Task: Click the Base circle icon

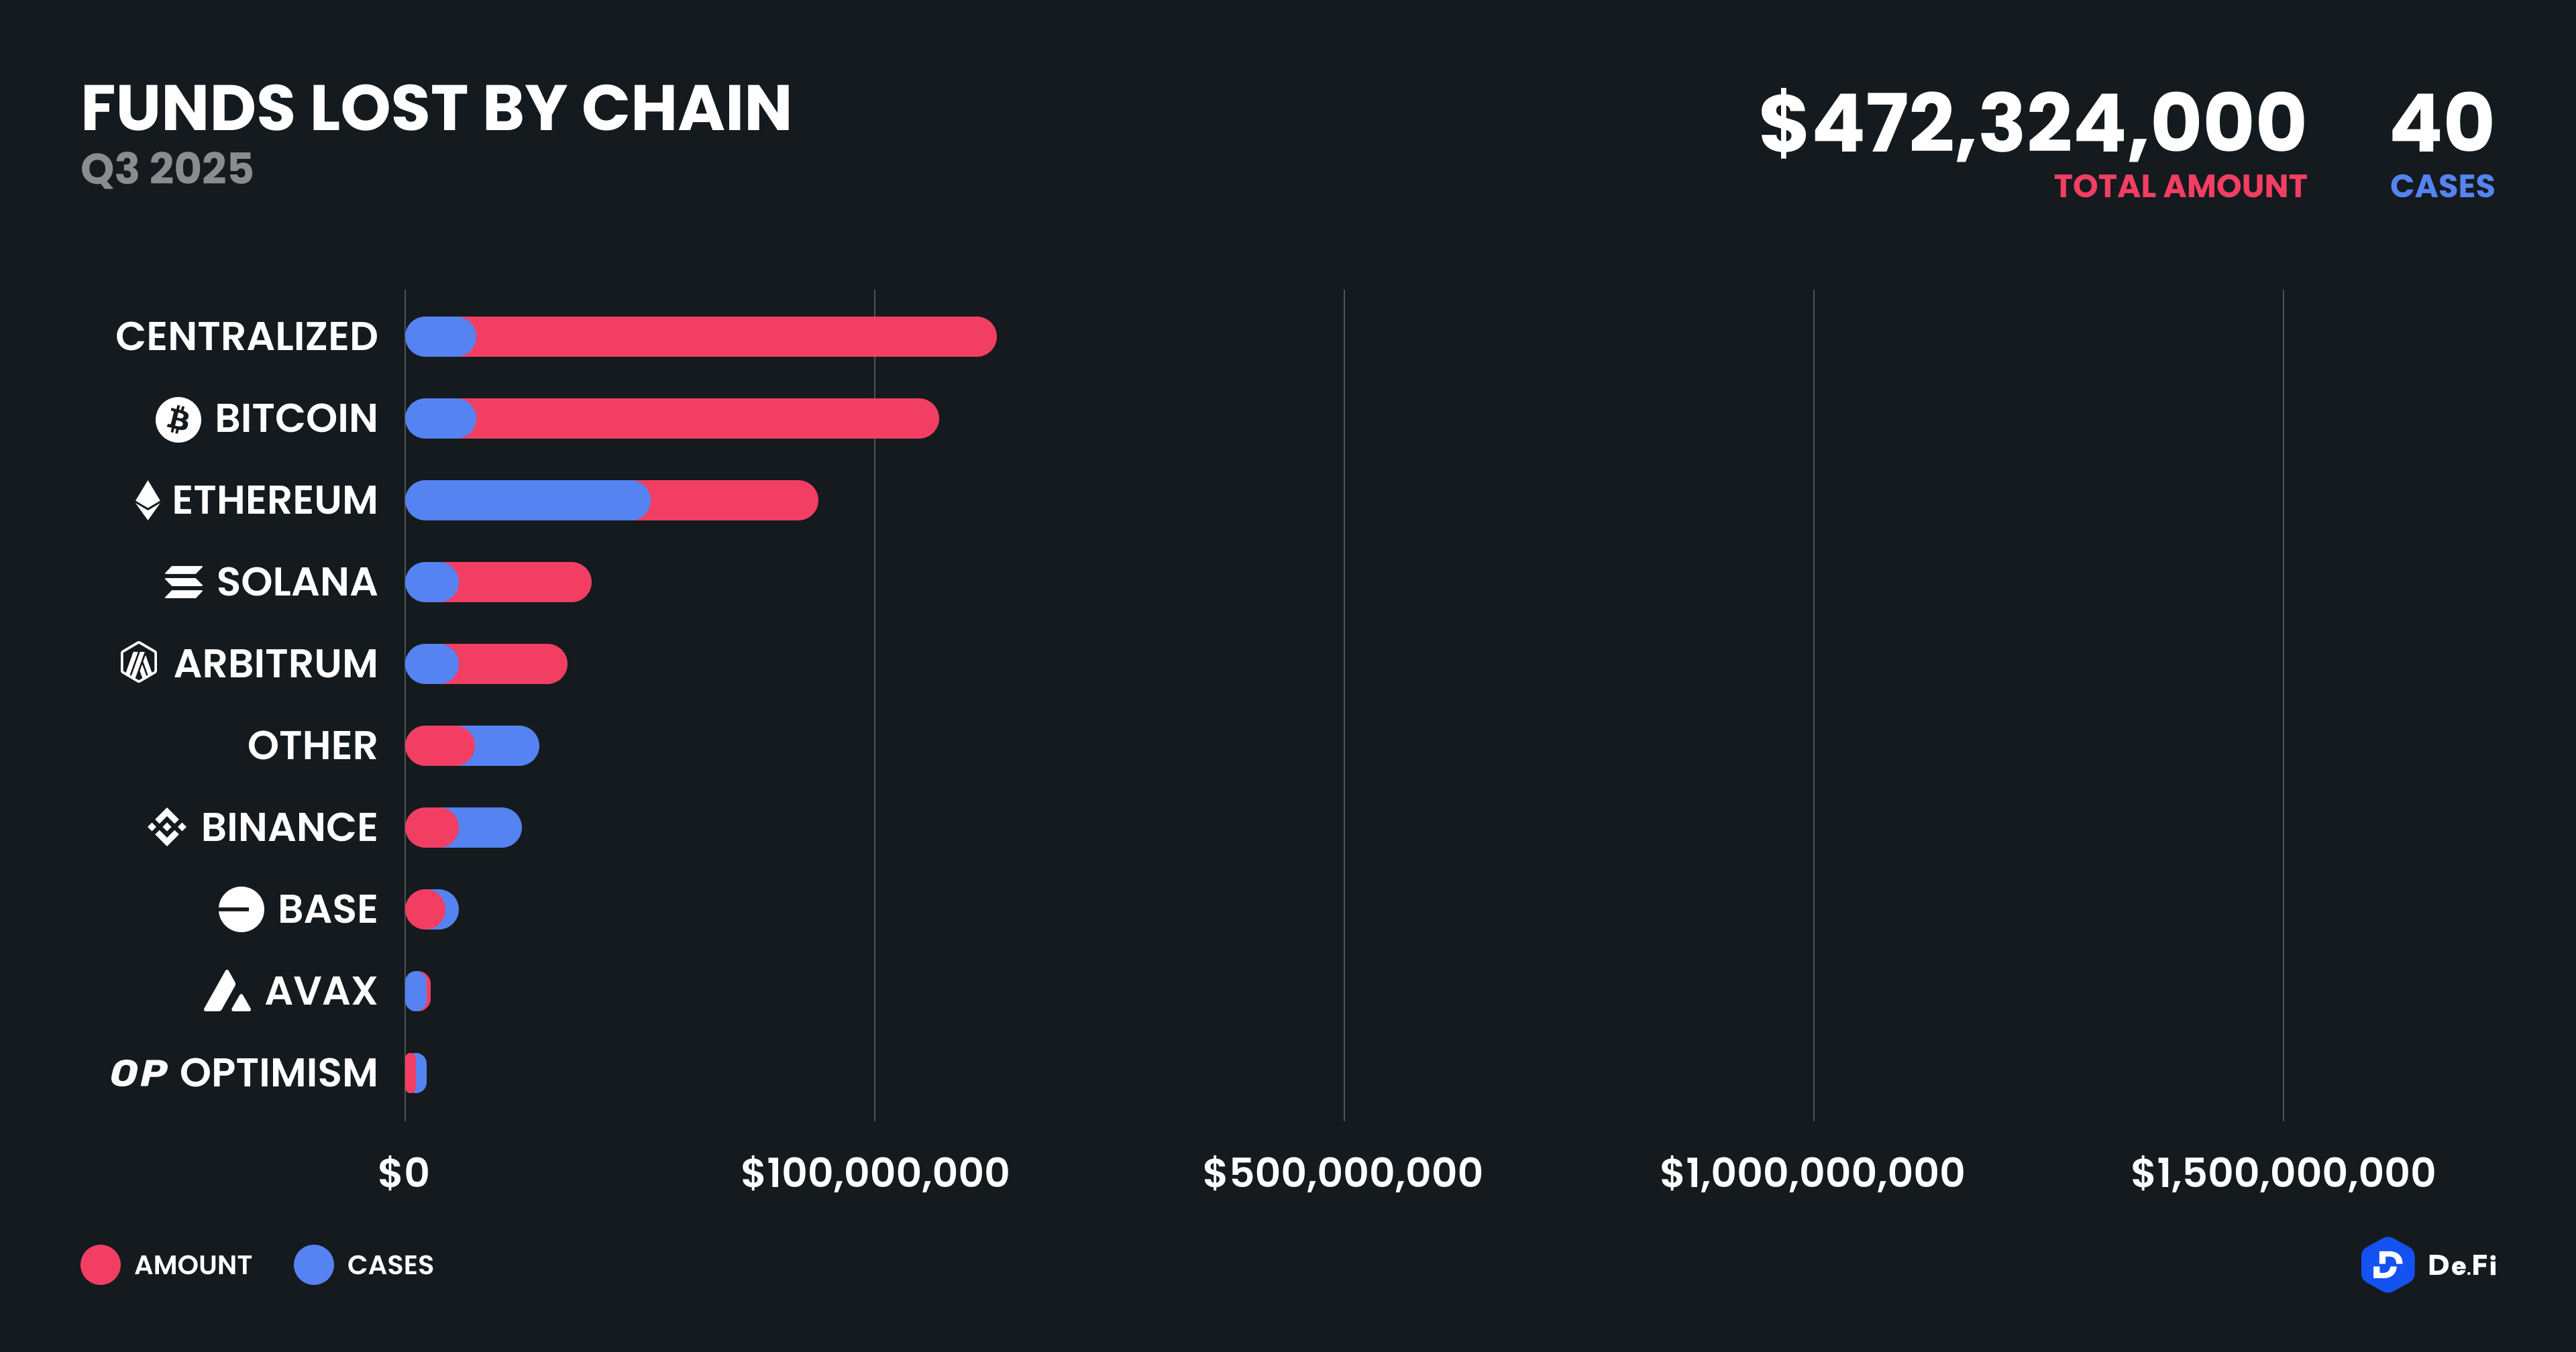Action: click(241, 909)
